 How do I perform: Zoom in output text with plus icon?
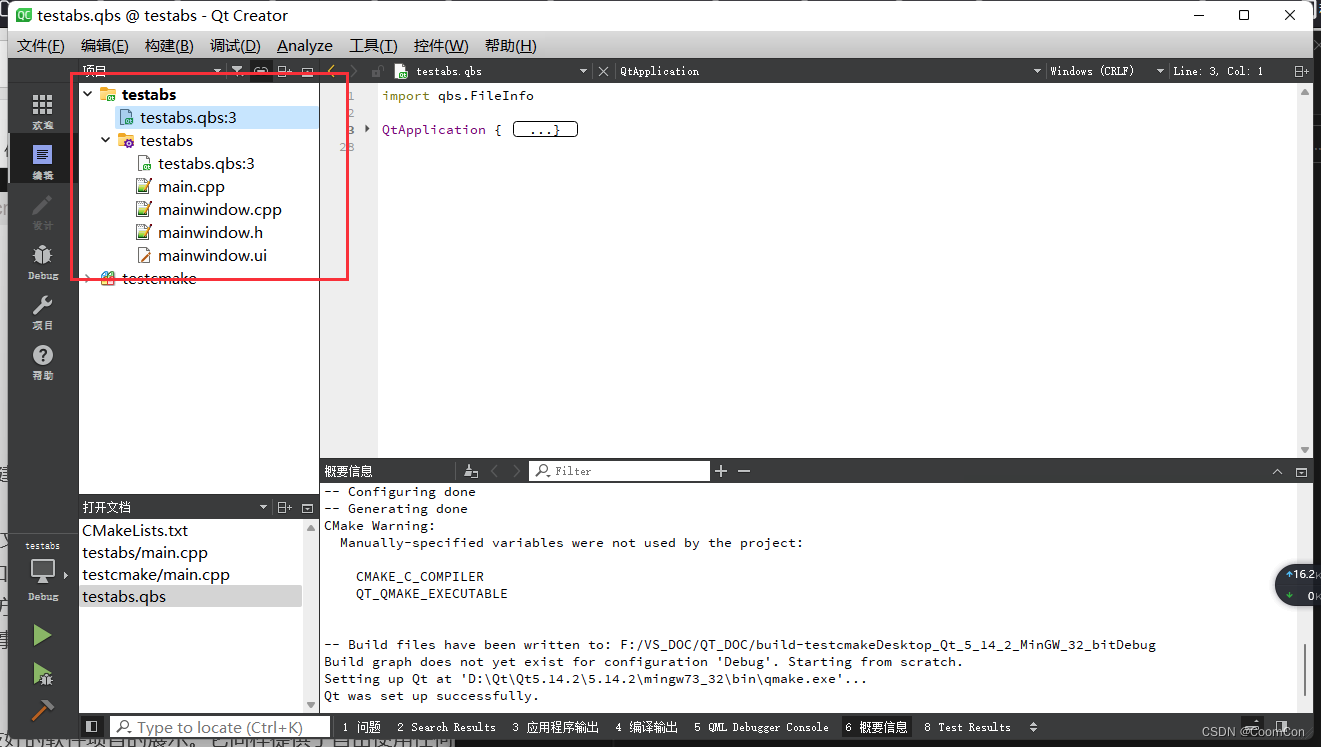pyautogui.click(x=721, y=471)
